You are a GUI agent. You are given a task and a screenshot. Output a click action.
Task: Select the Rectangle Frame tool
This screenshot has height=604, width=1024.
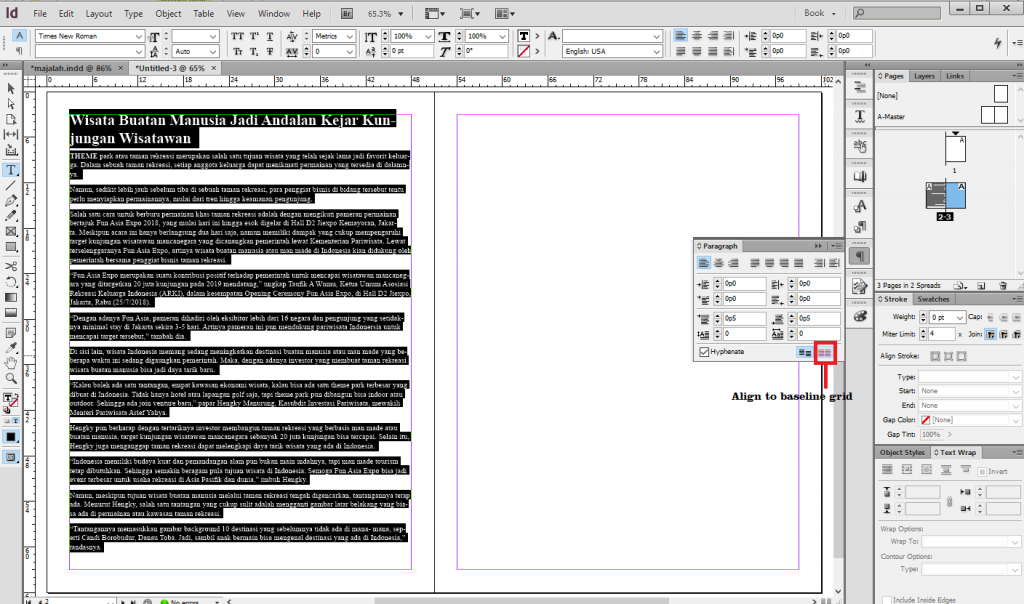11,232
